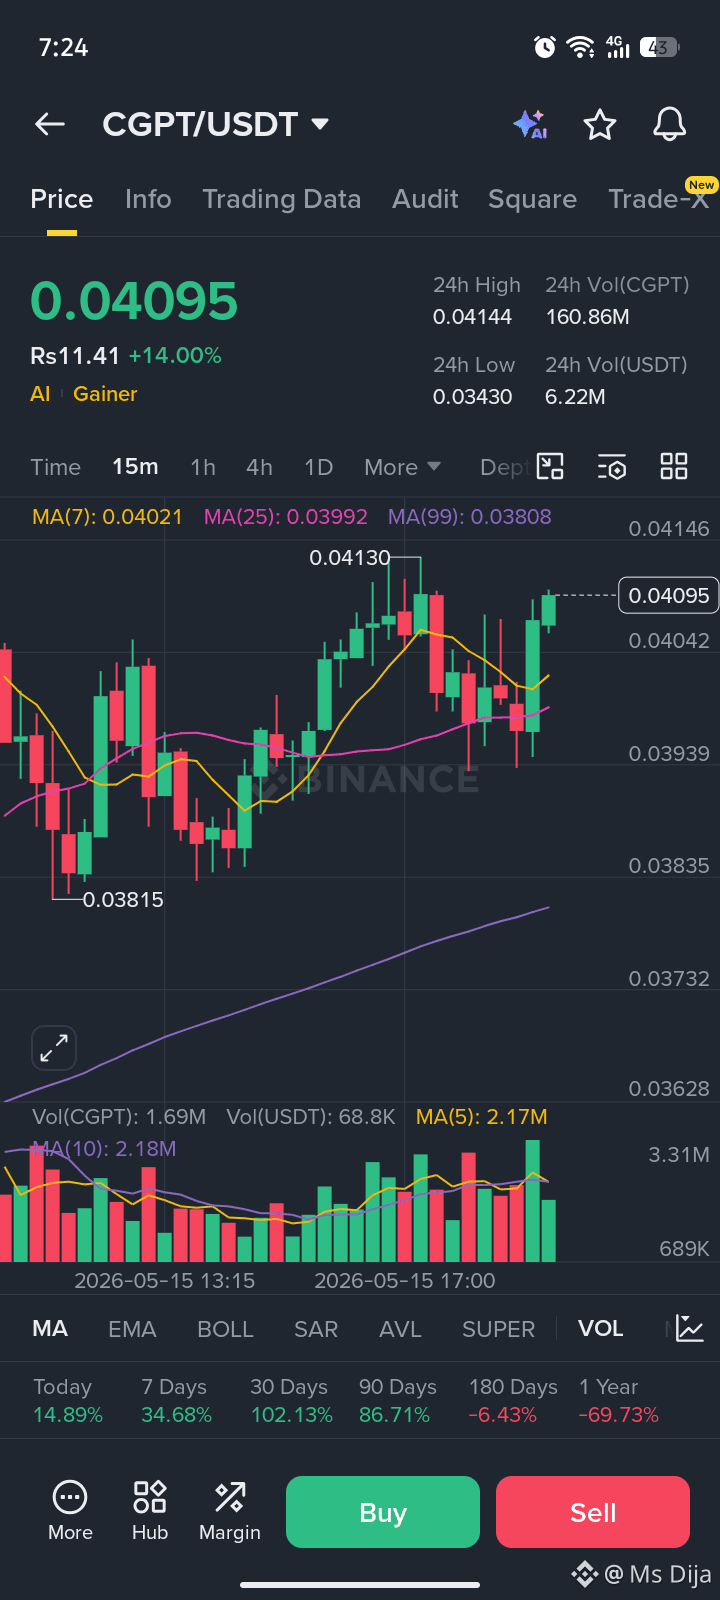Tap the 0.04095 current price label on chart
The width and height of the screenshot is (720, 1600).
coord(669,595)
